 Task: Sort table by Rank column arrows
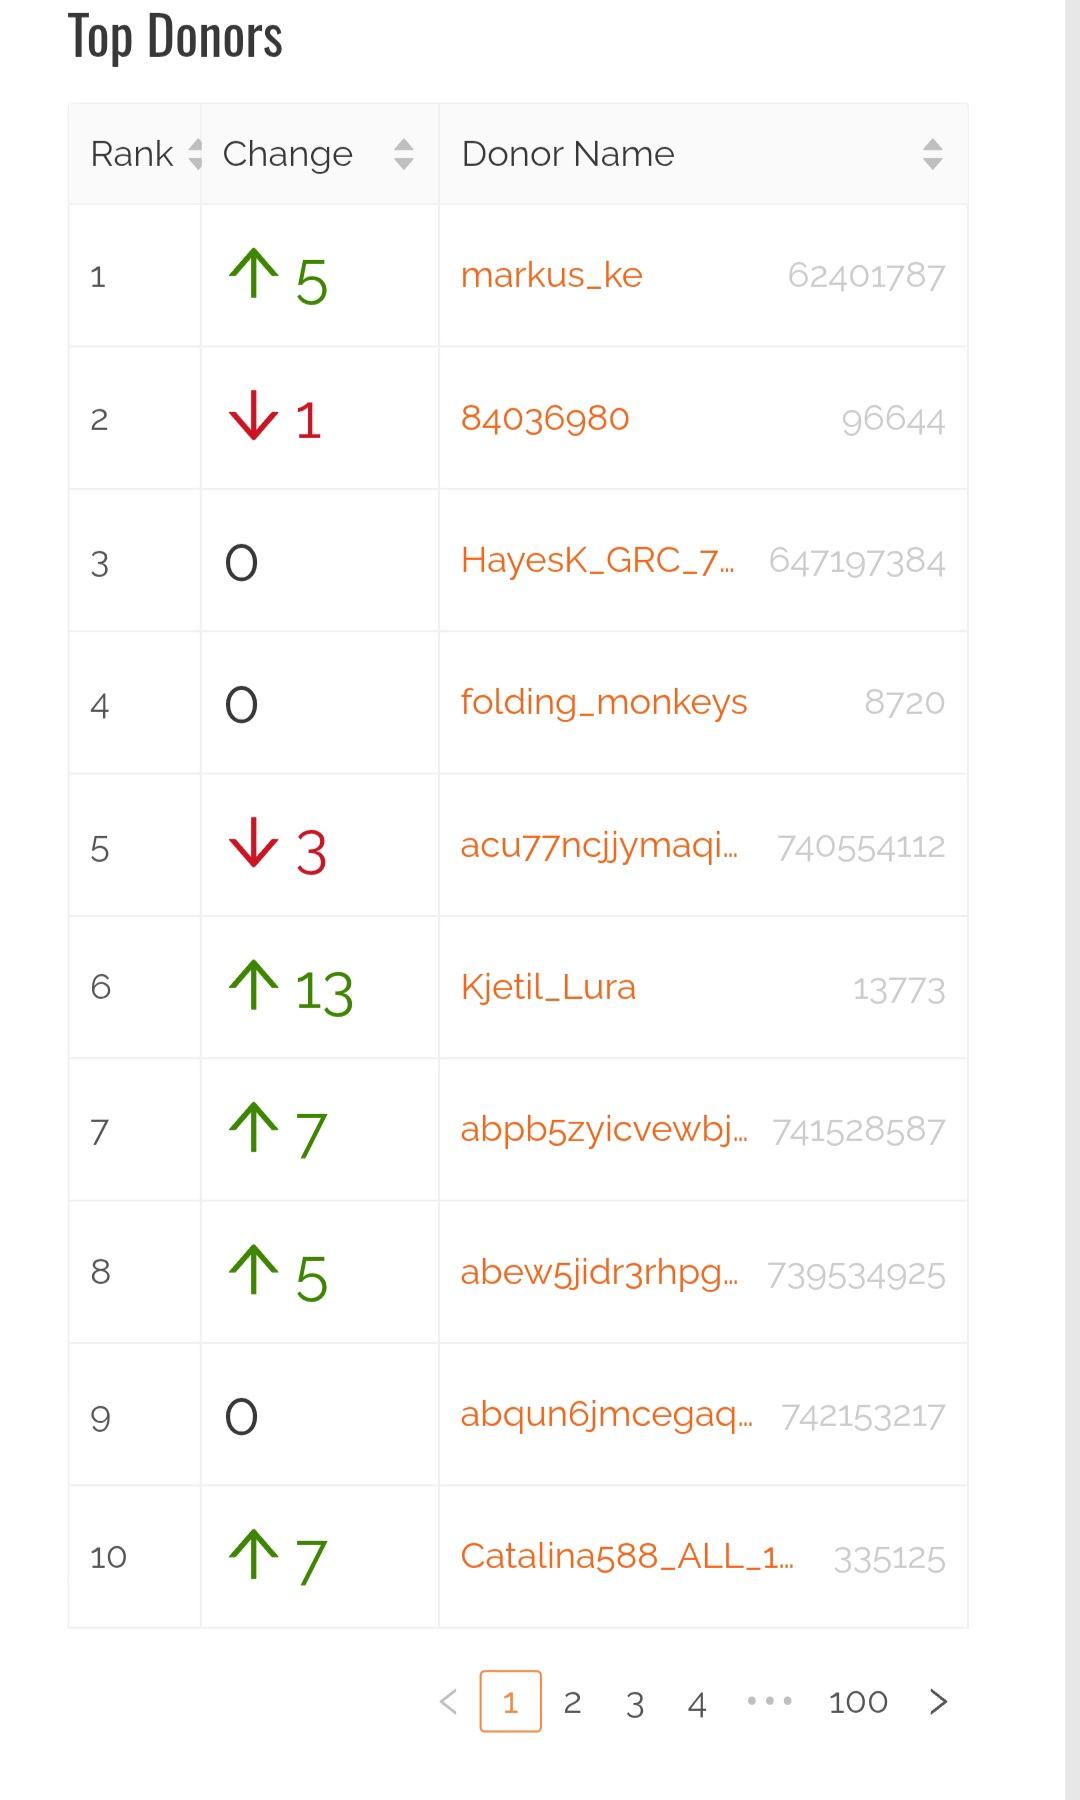195,154
